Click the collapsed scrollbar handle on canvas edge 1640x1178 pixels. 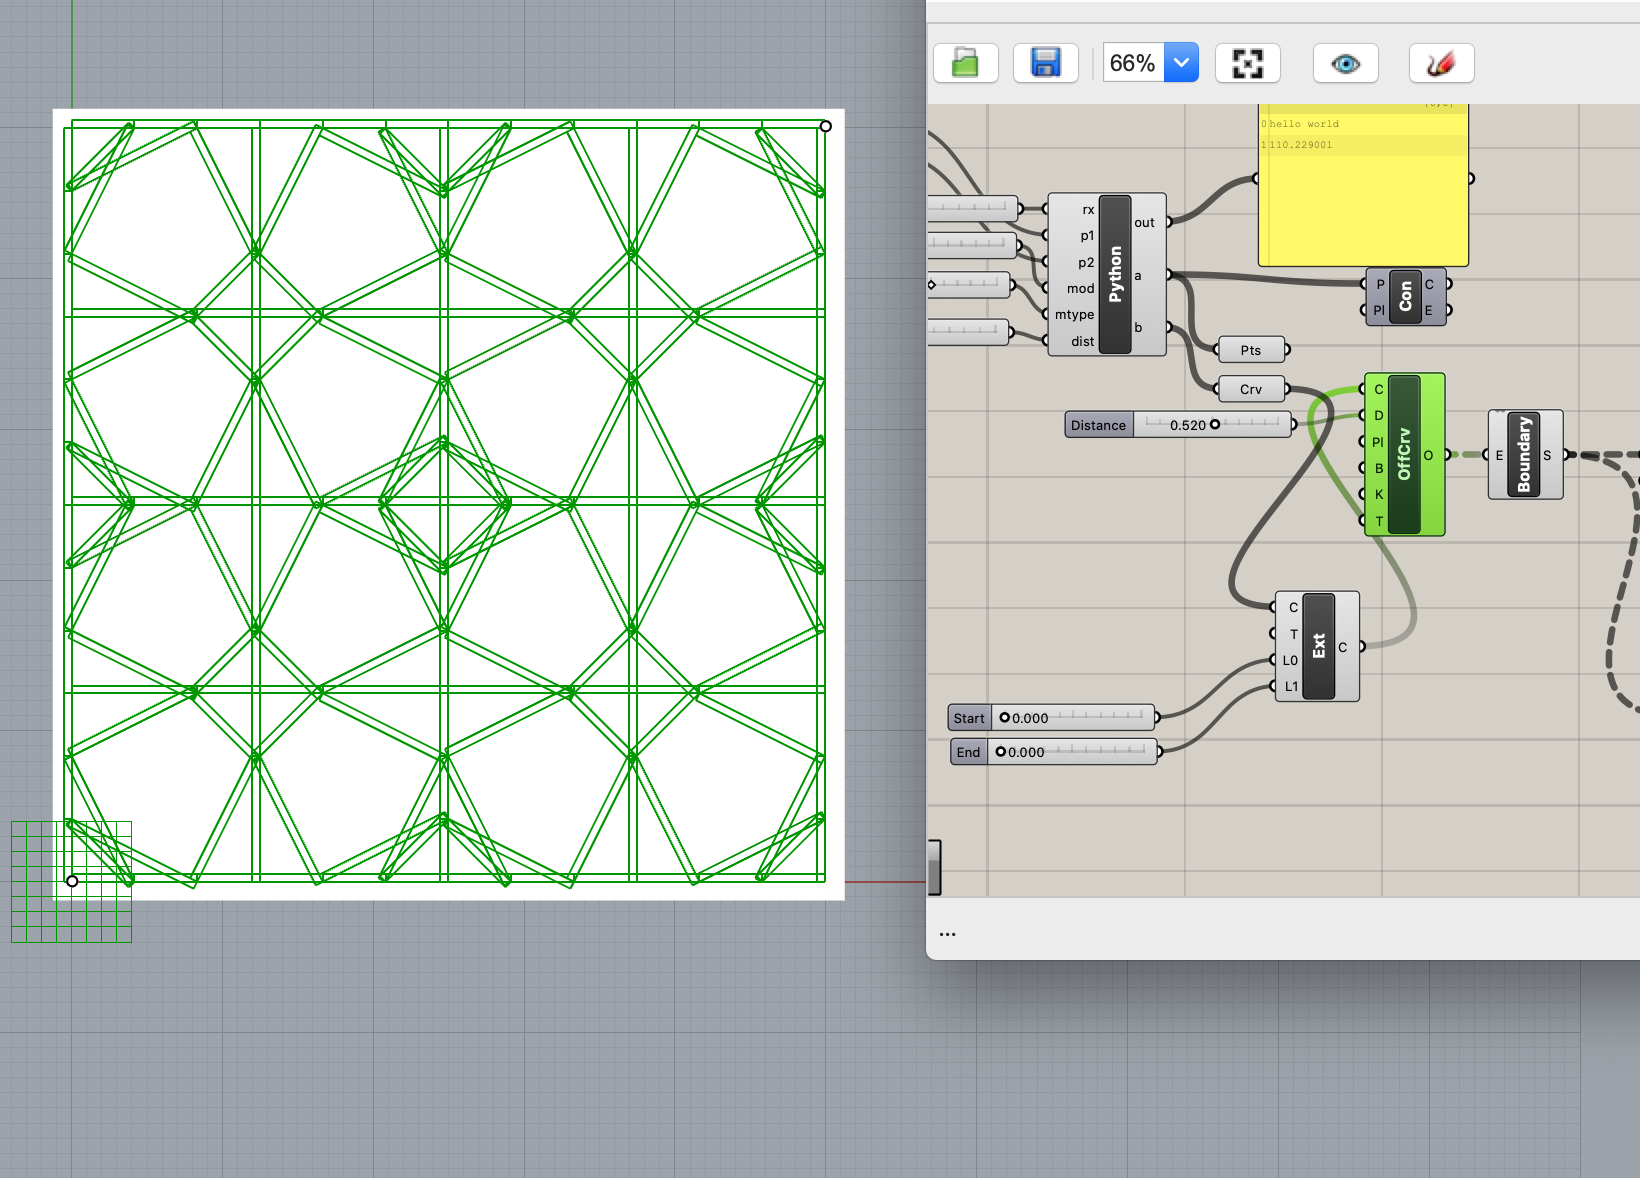click(936, 867)
